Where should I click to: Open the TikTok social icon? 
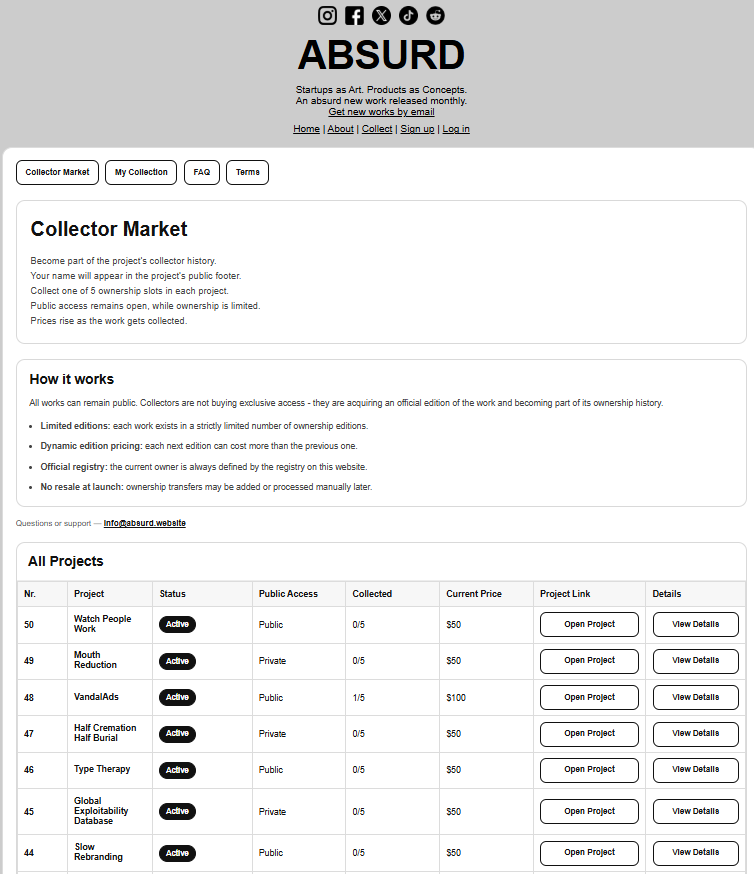point(408,16)
